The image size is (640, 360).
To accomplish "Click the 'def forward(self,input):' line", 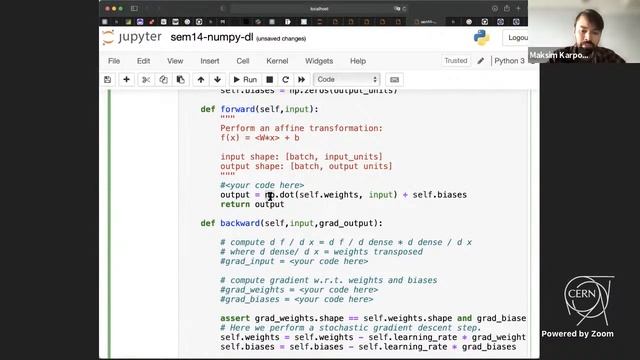I will 259,109.
